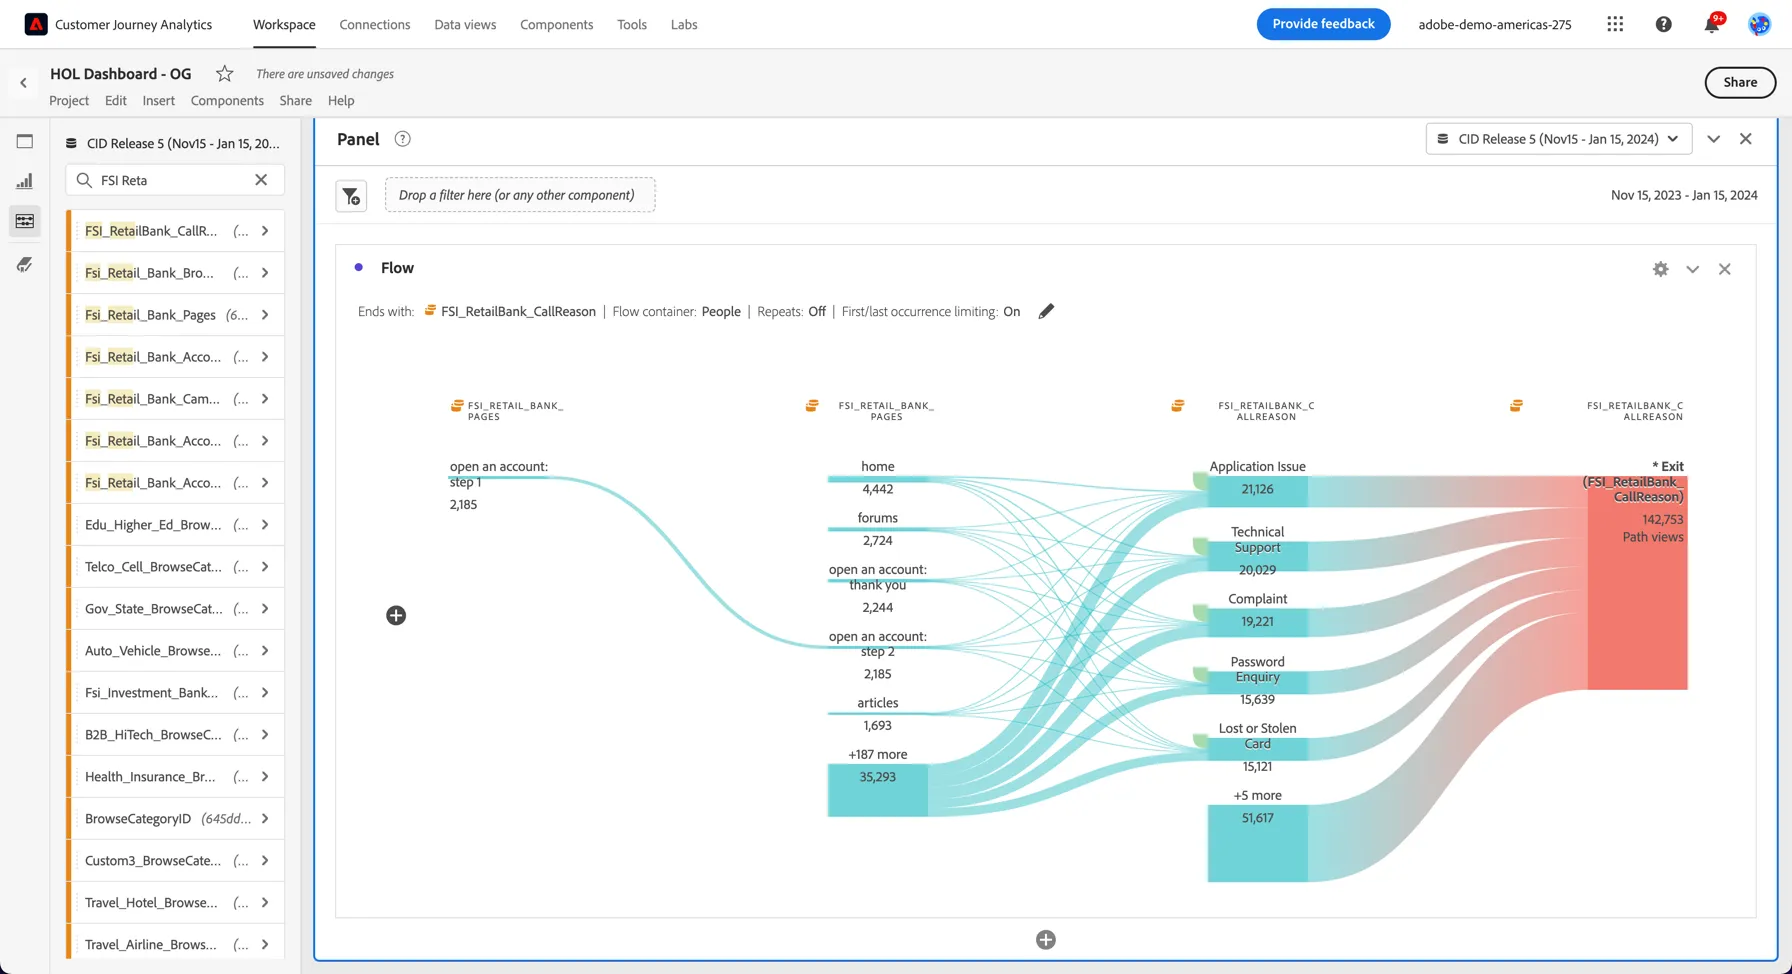Click the Application Issue flow node

(x=1257, y=490)
